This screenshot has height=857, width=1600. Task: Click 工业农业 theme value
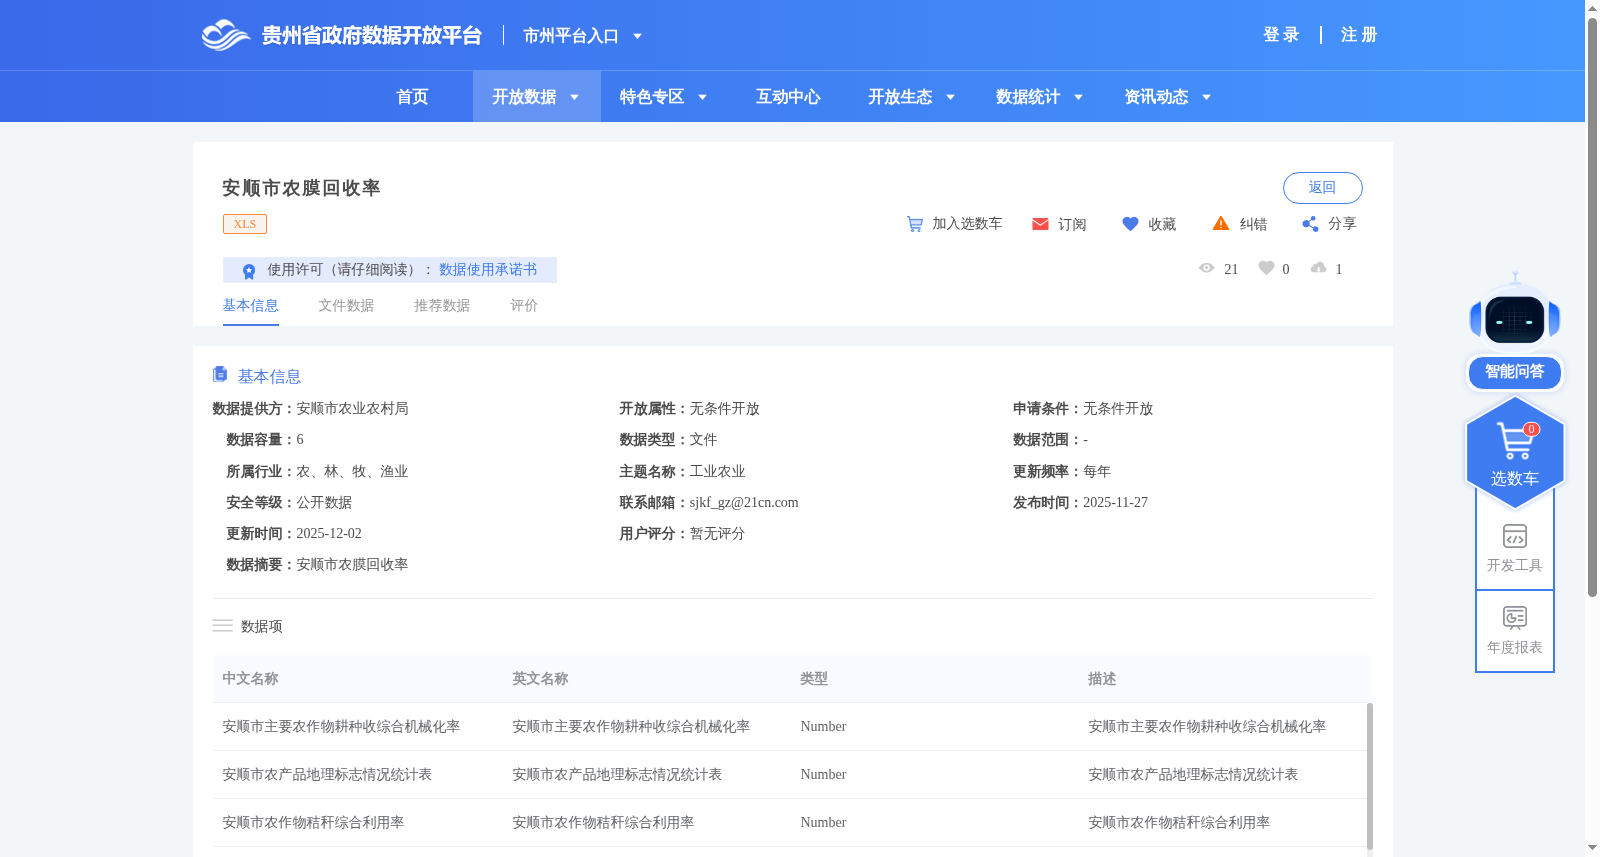pyautogui.click(x=717, y=472)
